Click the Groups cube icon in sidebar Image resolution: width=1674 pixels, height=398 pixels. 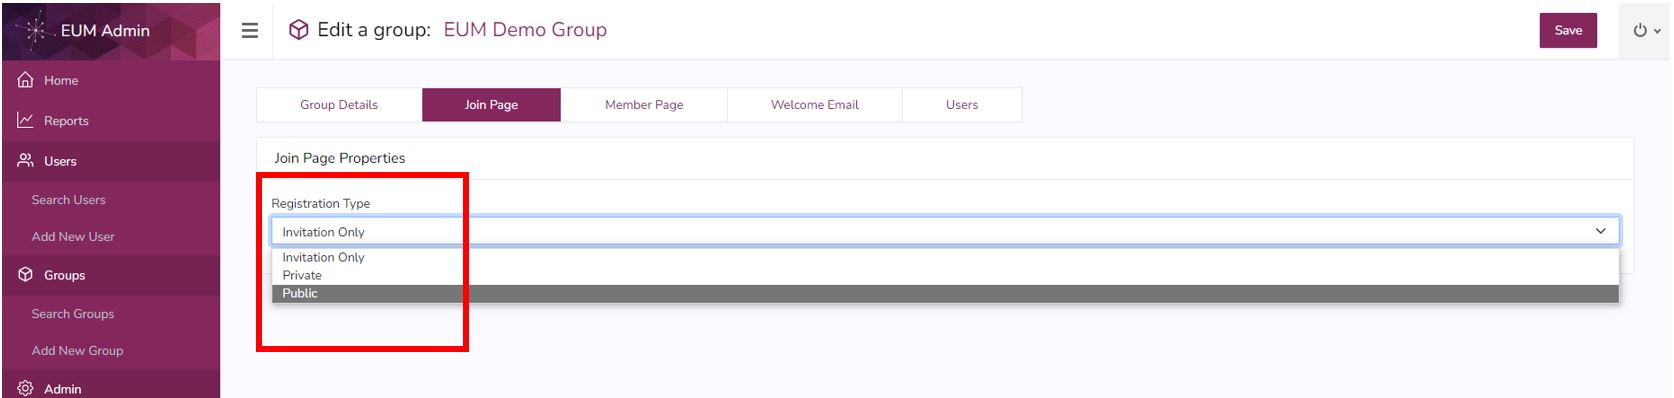tap(26, 274)
